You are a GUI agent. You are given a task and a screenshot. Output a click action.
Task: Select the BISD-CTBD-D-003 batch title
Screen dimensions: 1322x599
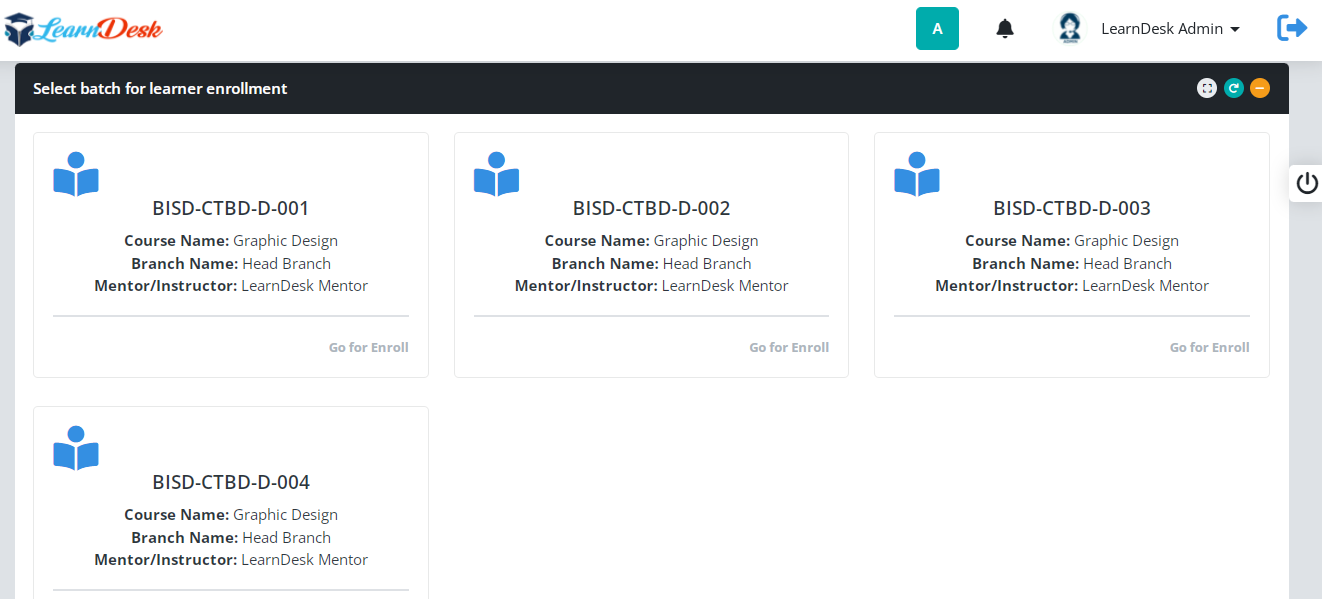tap(1072, 208)
